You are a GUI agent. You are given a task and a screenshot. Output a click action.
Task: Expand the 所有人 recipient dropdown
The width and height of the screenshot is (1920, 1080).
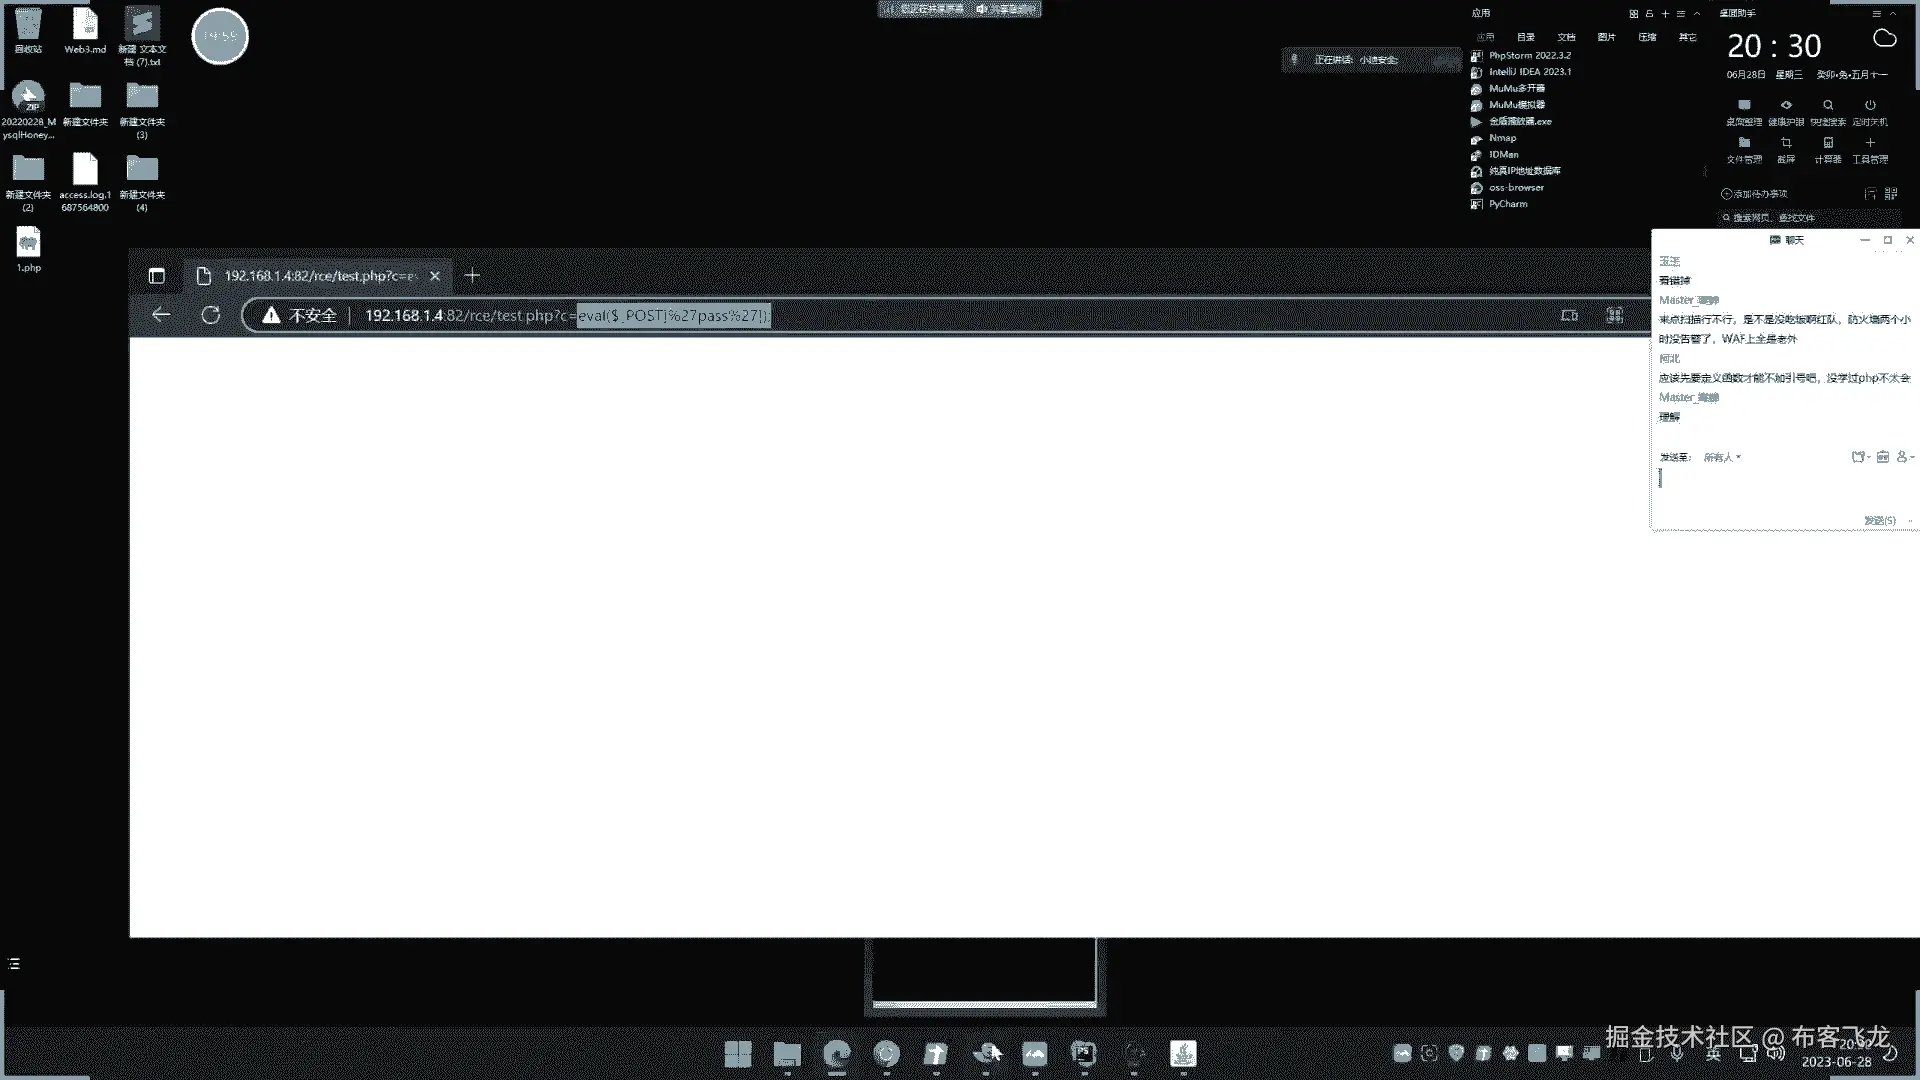click(x=1722, y=457)
